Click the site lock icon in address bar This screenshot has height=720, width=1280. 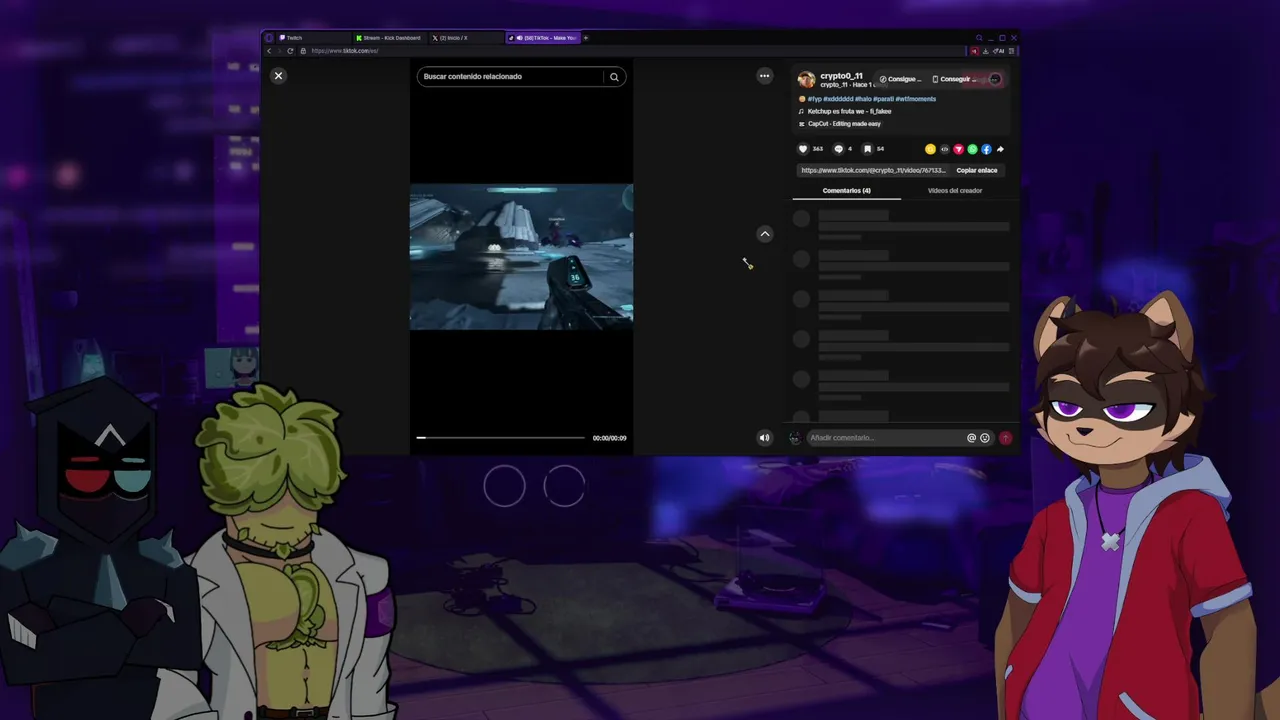click(303, 51)
